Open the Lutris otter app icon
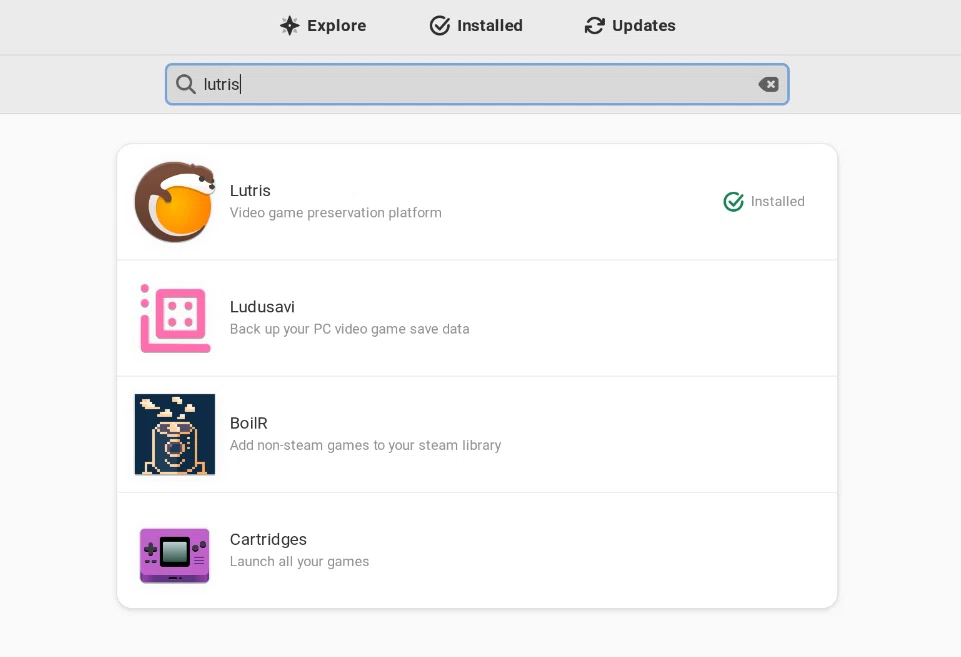The image size is (961, 657). pyautogui.click(x=175, y=202)
